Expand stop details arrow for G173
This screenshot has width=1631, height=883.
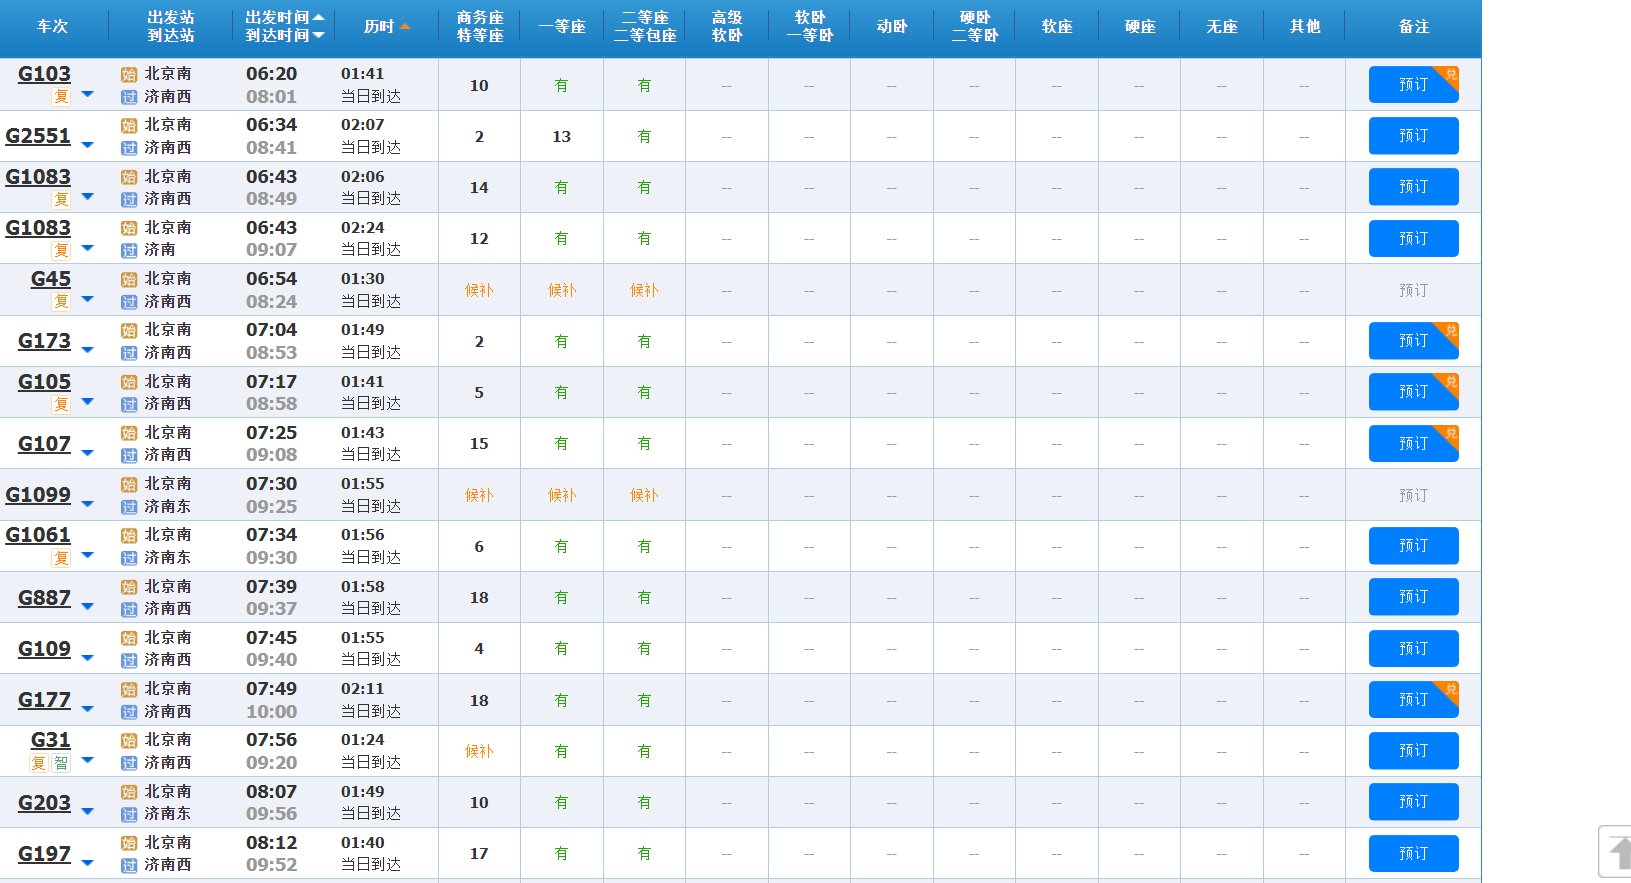pos(87,350)
